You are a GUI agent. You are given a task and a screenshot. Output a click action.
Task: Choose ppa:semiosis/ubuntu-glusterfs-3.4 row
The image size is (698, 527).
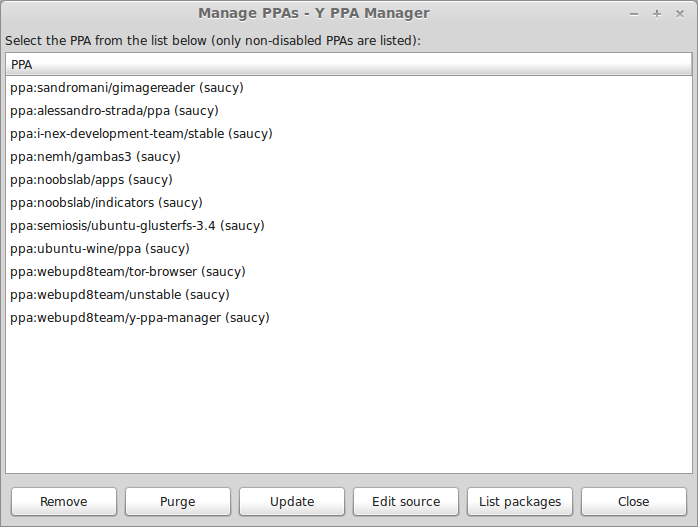coord(349,226)
